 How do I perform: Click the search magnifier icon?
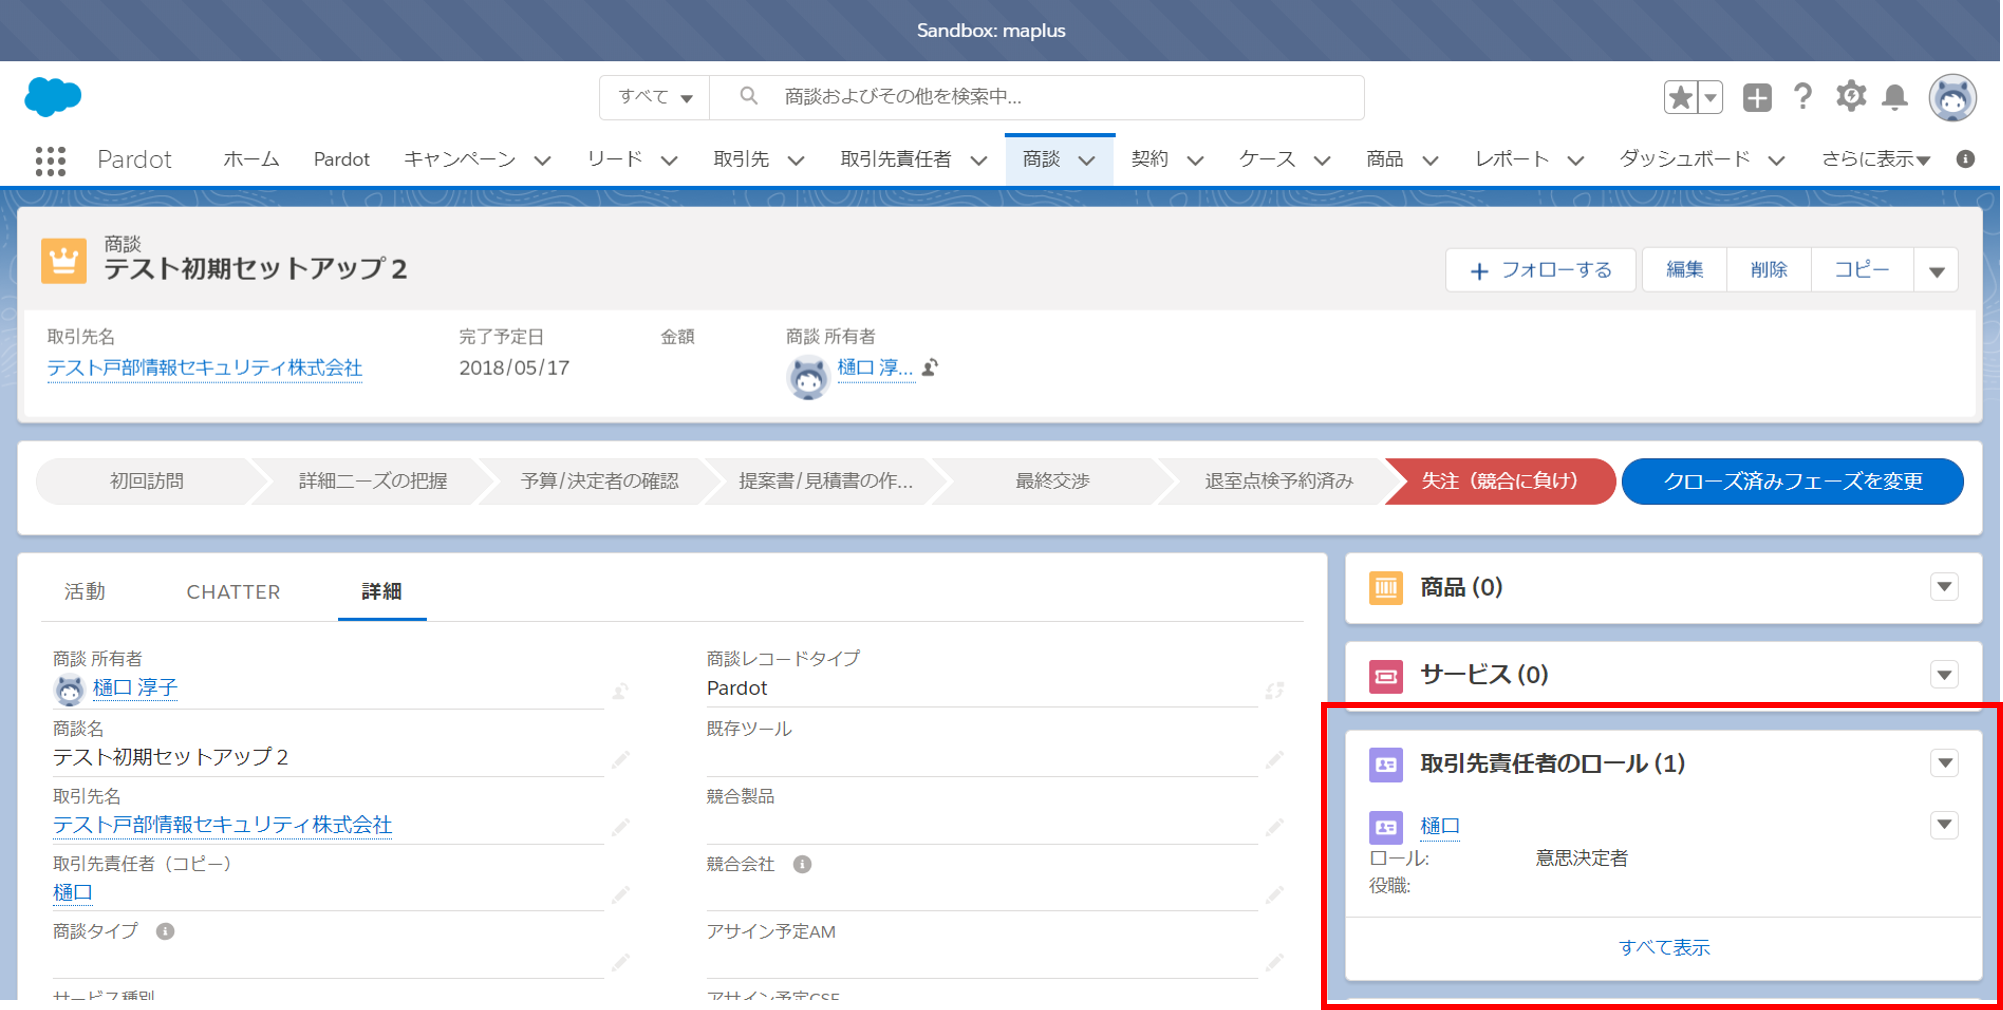coord(748,96)
